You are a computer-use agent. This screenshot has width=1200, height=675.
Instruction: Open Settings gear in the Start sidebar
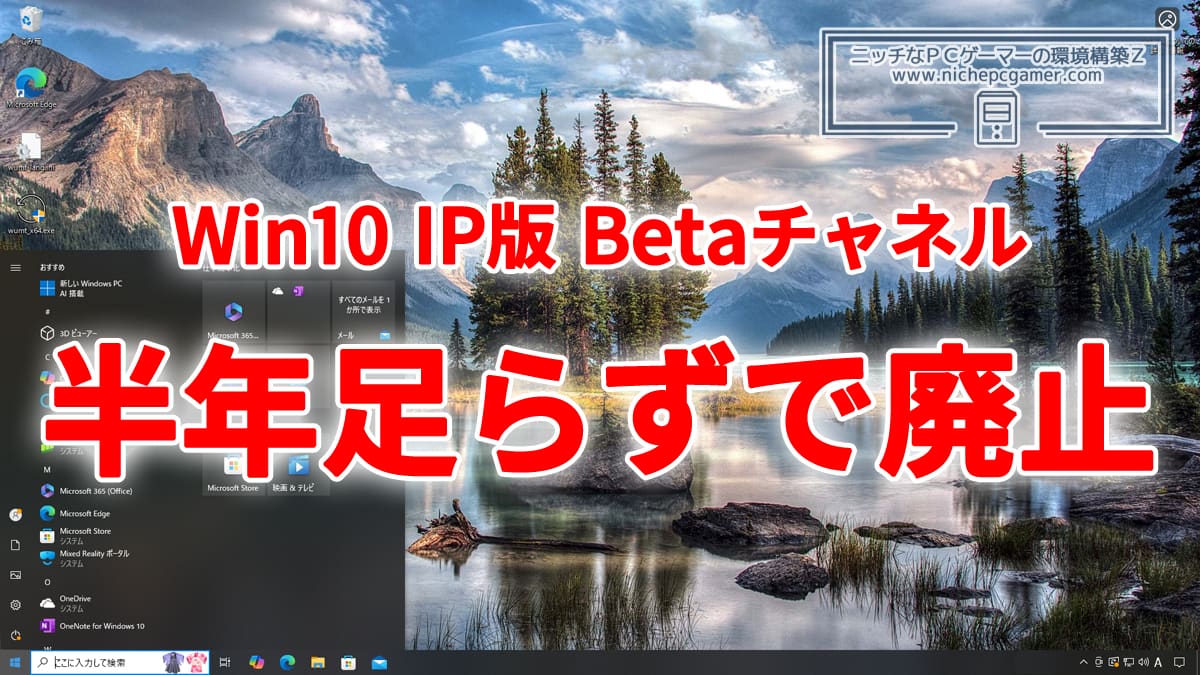click(x=15, y=605)
